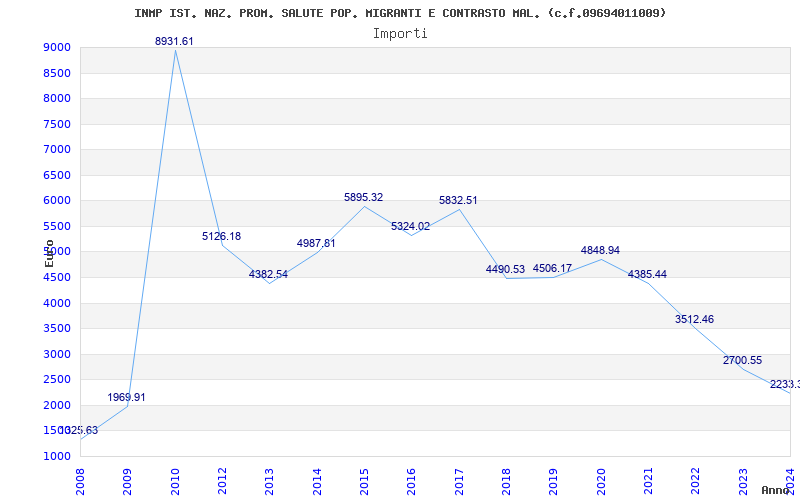800x500 pixels.
Task: Select the 3512.46 value label
Action: (x=694, y=319)
